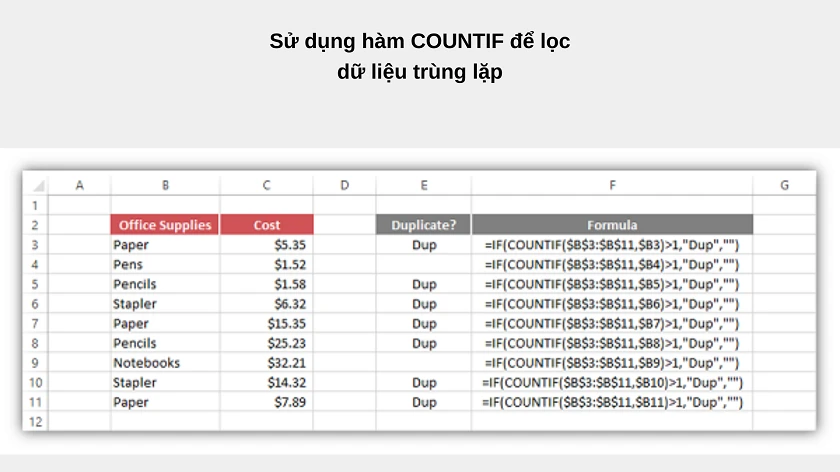Screen dimensions: 840x472
Task: Click the $5.35 cost cell
Action: click(x=266, y=245)
